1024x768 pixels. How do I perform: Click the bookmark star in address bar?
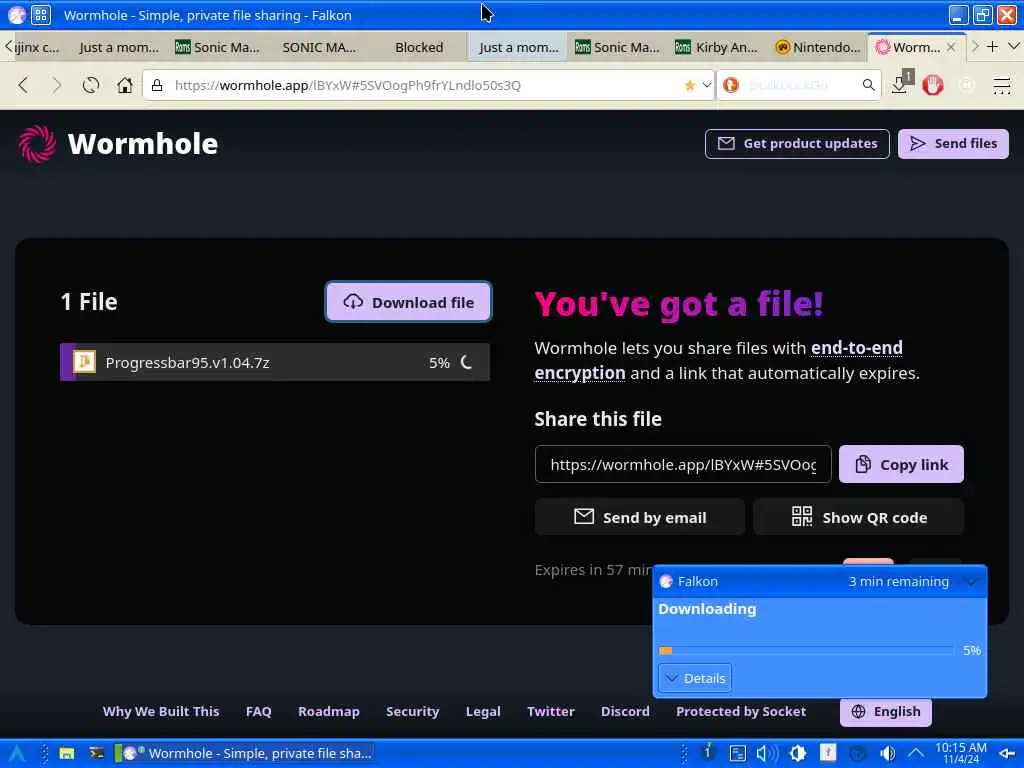690,85
